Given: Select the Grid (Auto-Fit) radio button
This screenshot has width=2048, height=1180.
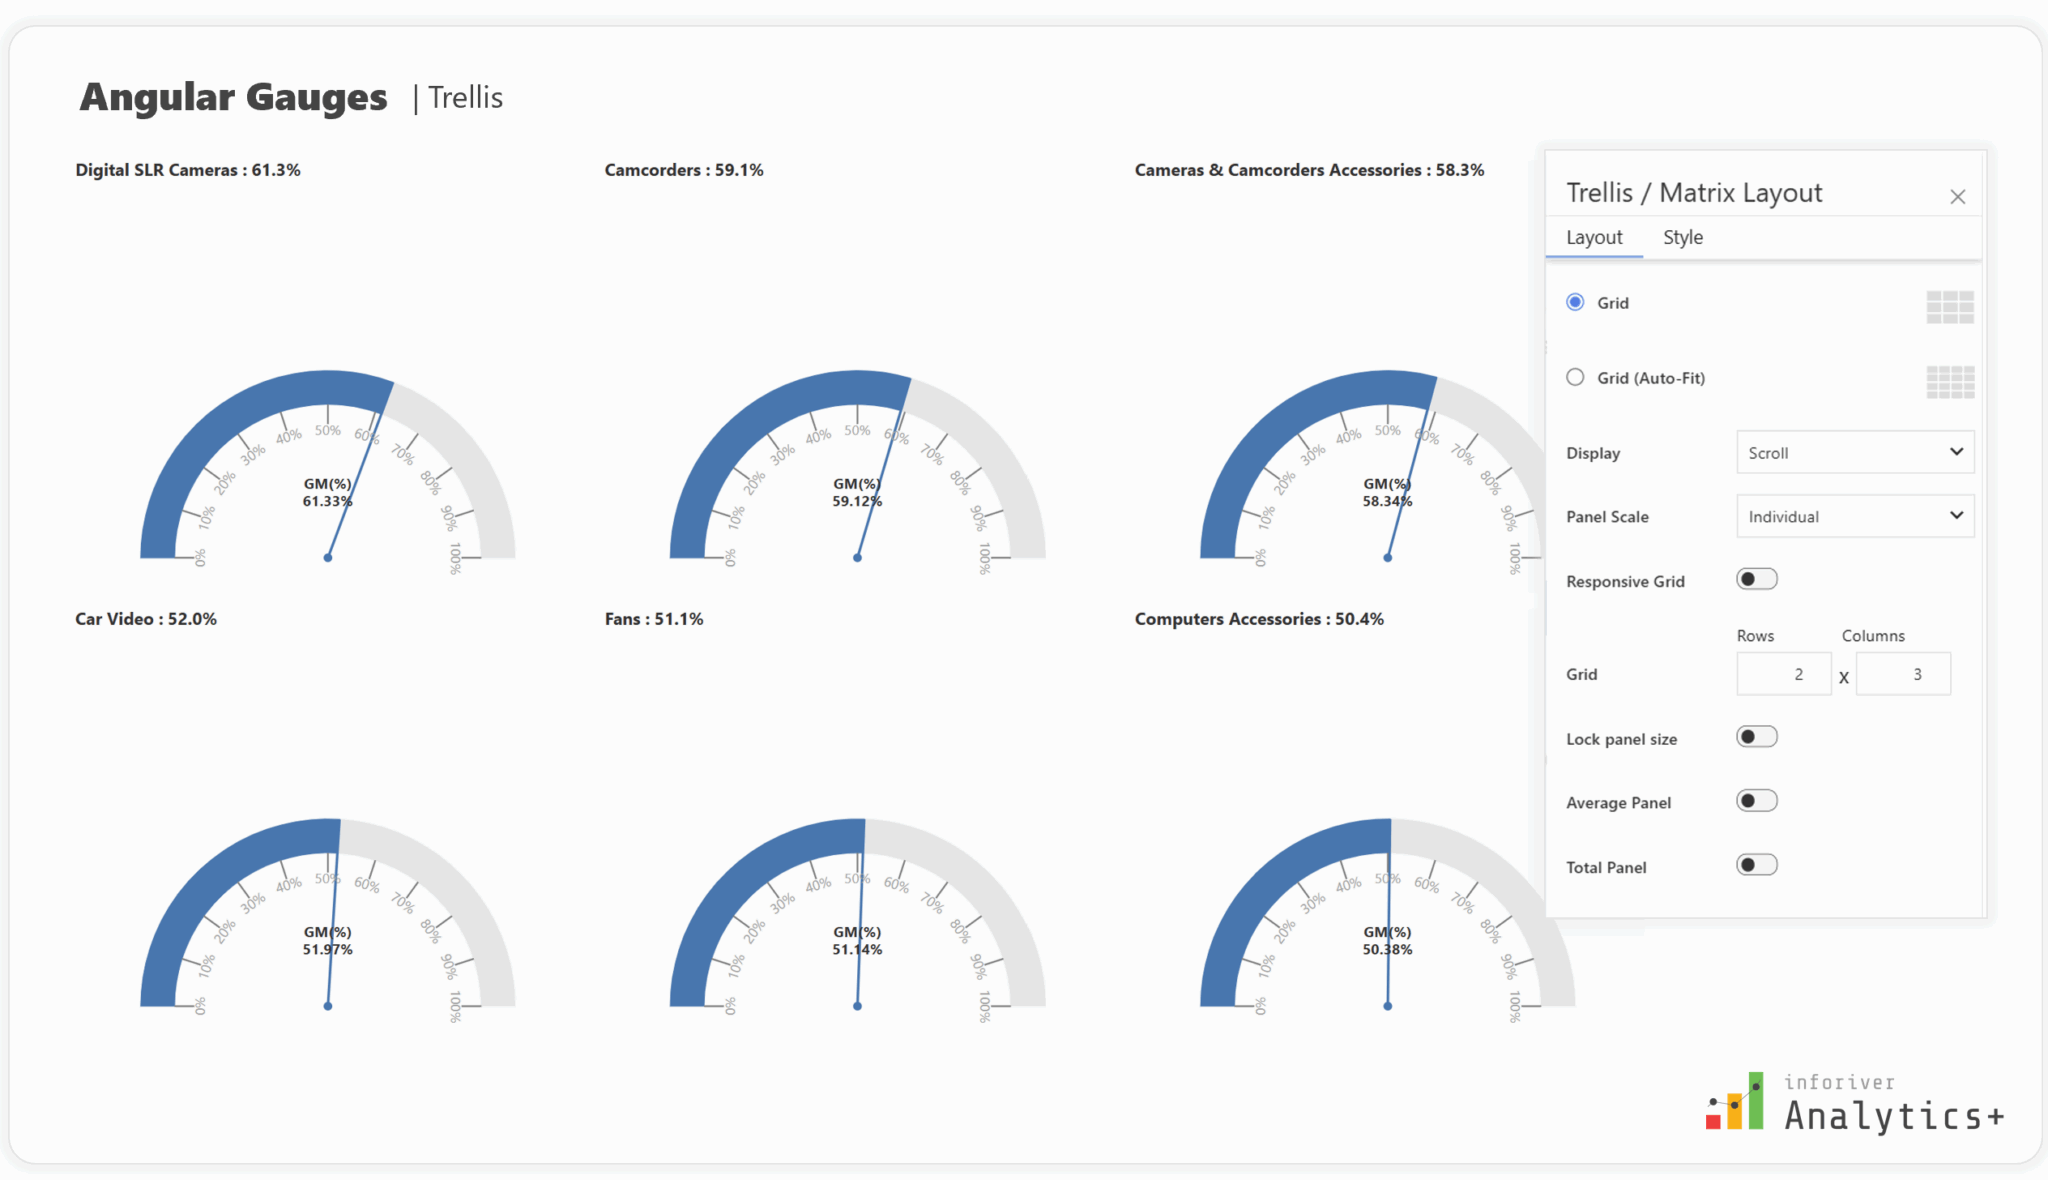Looking at the screenshot, I should click(1575, 377).
